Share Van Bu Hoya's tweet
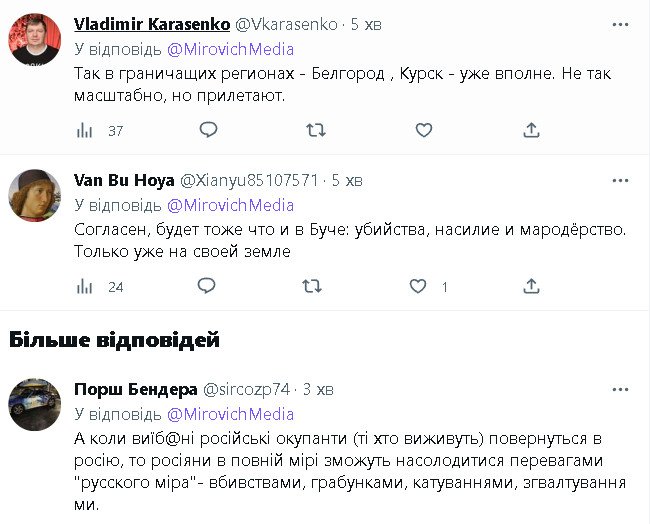 click(x=531, y=286)
